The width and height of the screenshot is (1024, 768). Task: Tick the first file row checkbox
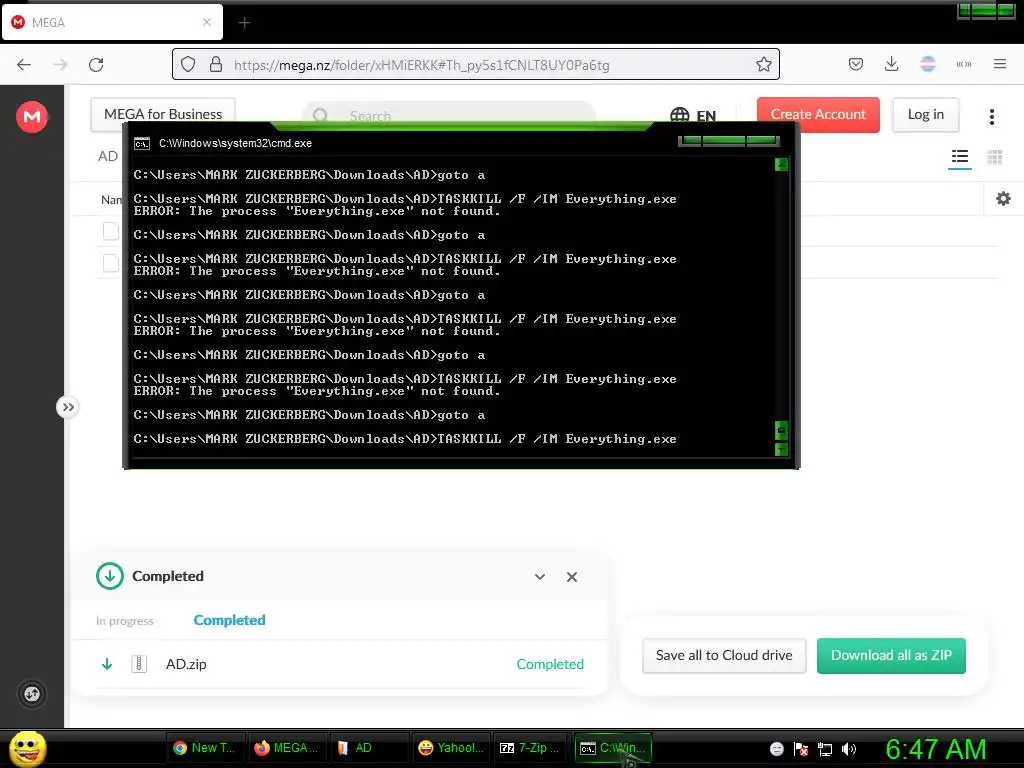coord(111,231)
